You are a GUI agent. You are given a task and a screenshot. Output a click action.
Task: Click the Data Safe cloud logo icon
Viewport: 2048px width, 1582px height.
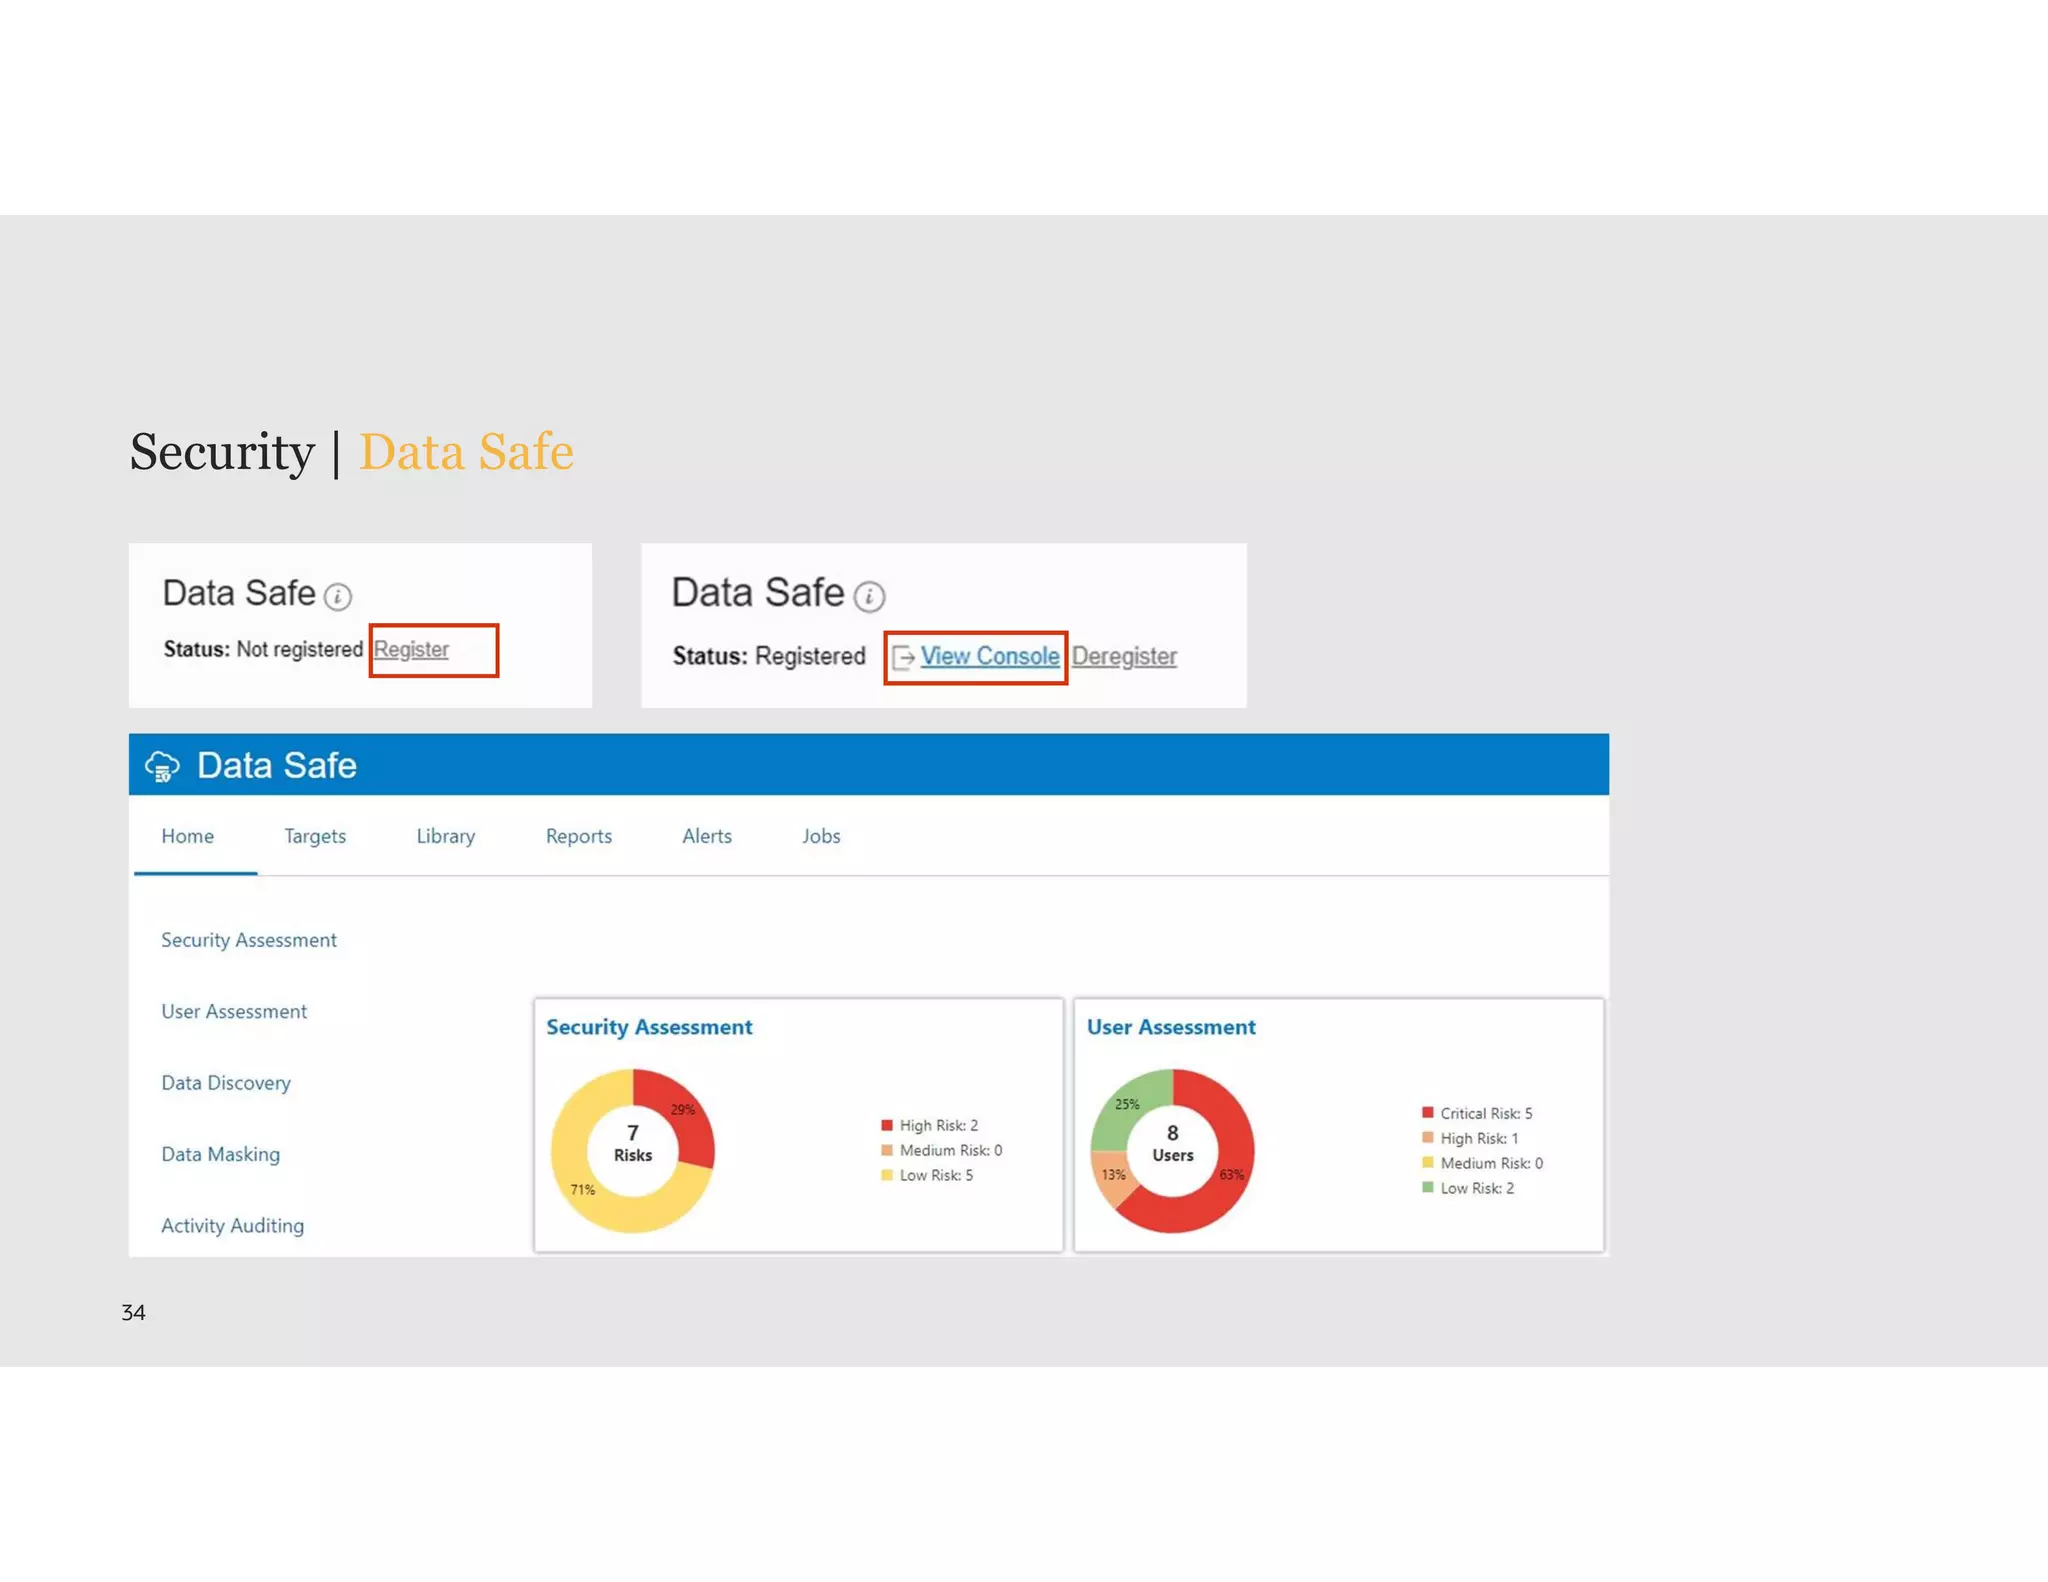click(162, 766)
